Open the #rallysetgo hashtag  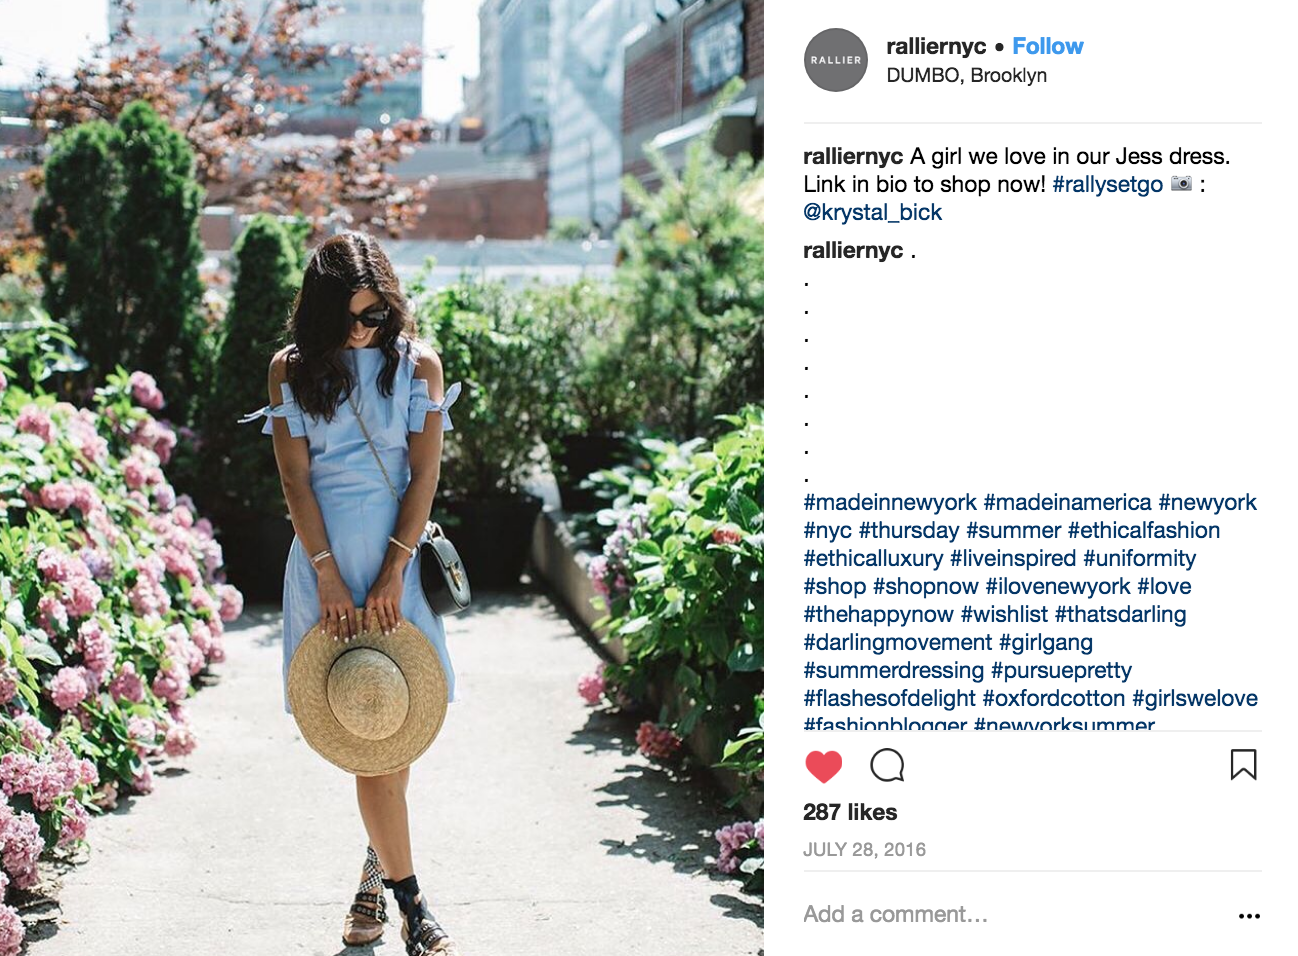tap(1107, 184)
